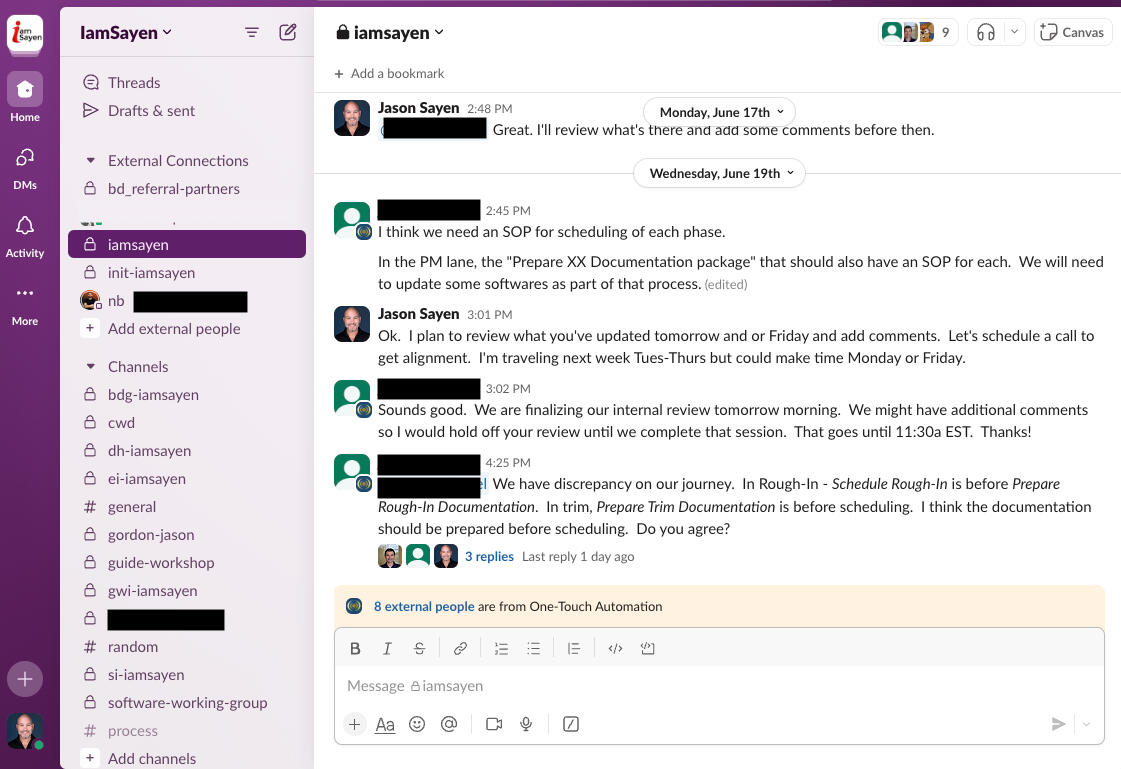
Task: Toggle bold formatting
Action: point(355,648)
